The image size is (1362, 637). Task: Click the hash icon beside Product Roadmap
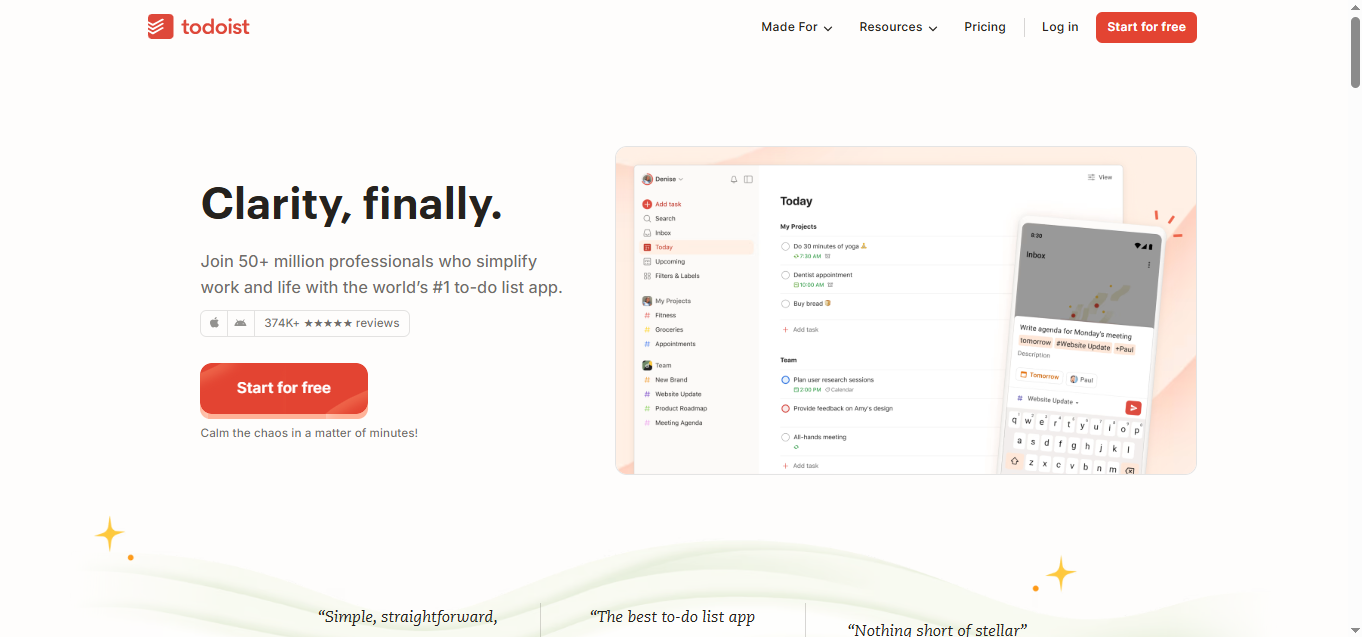pos(647,408)
